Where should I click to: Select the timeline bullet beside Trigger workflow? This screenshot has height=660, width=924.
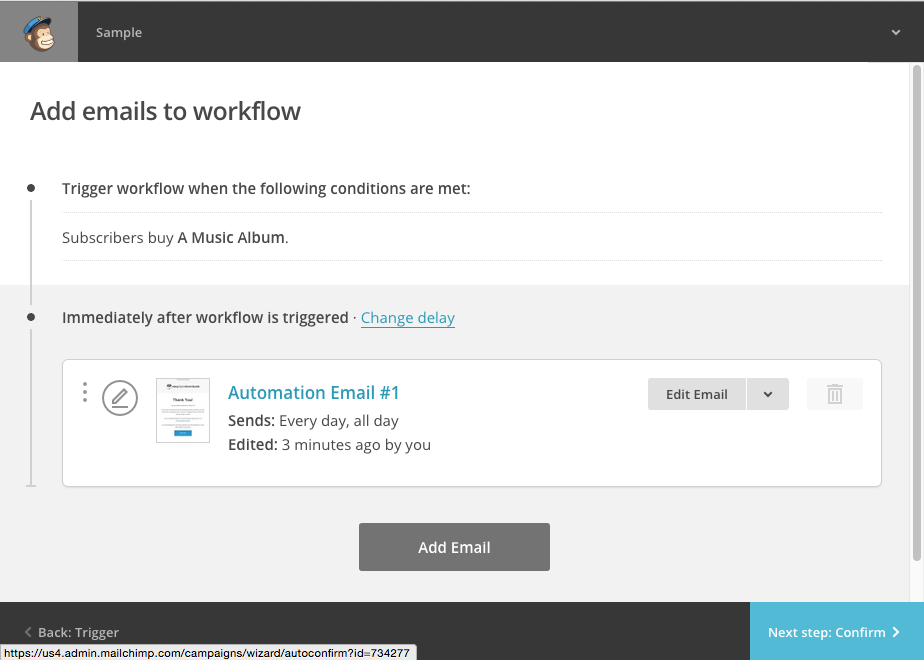[x=31, y=188]
